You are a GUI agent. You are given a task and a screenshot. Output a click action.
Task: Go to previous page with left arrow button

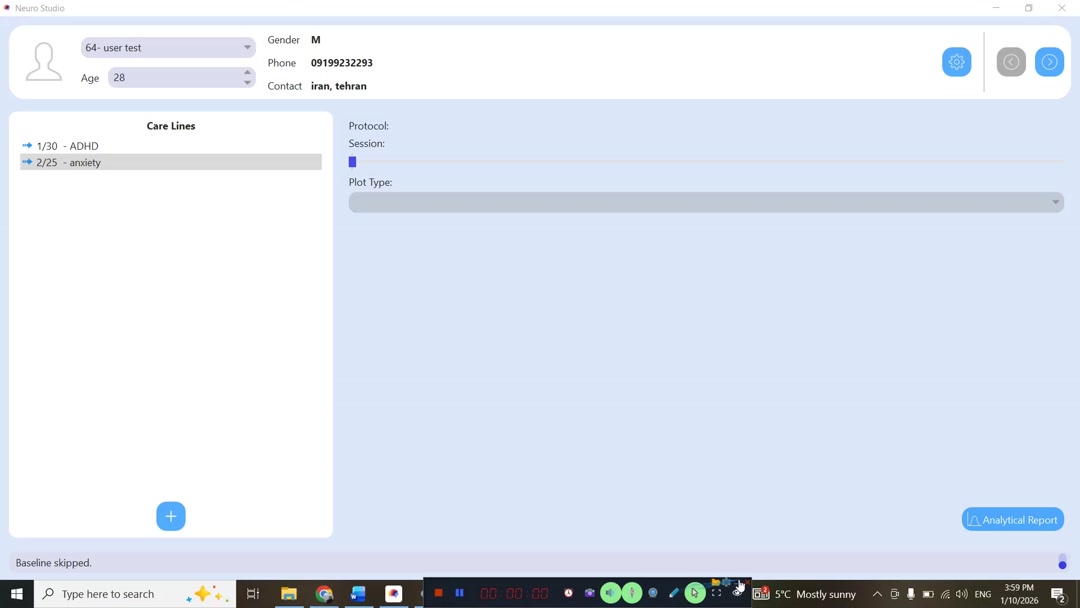[x=1010, y=62]
